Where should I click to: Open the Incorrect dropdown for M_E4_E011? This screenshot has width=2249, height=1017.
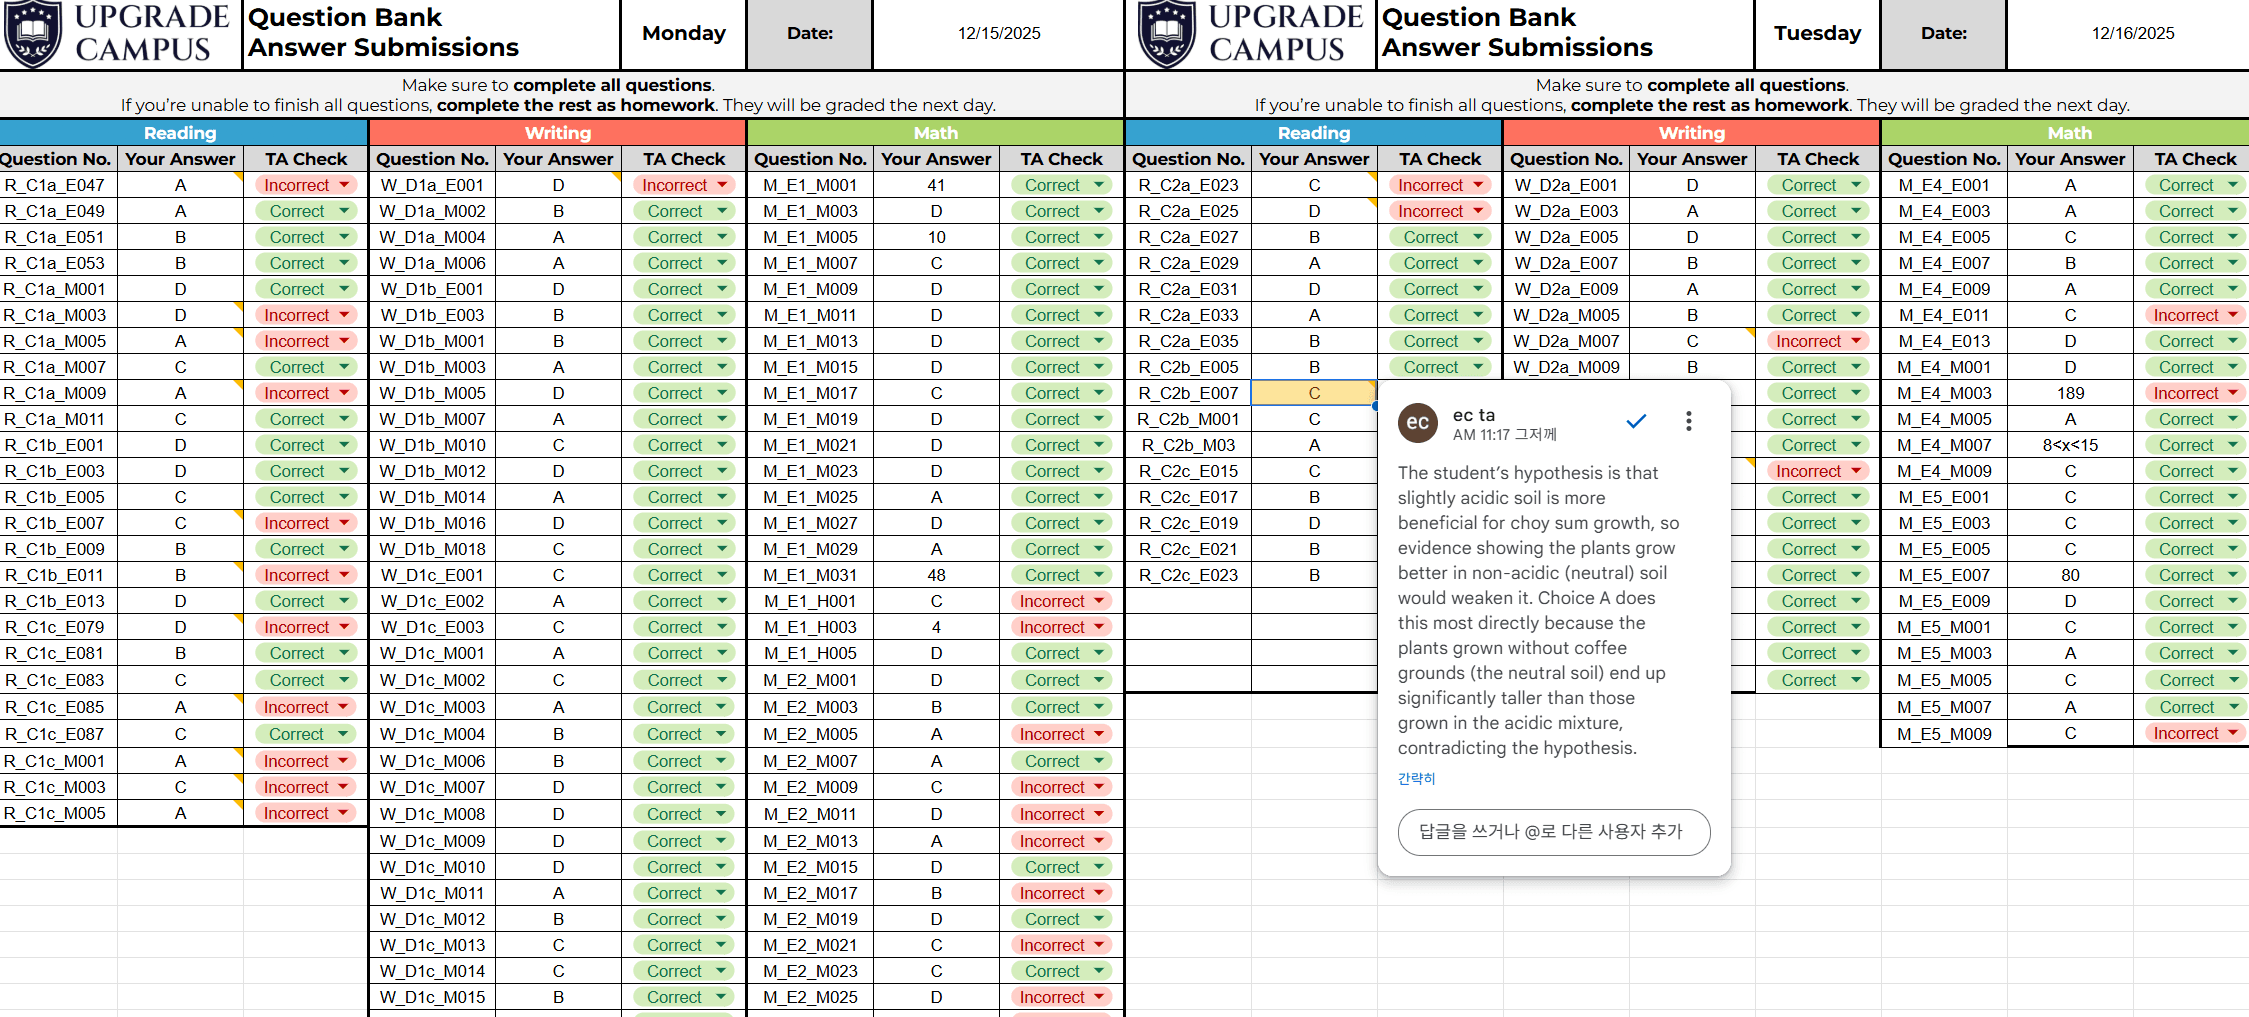point(2233,315)
